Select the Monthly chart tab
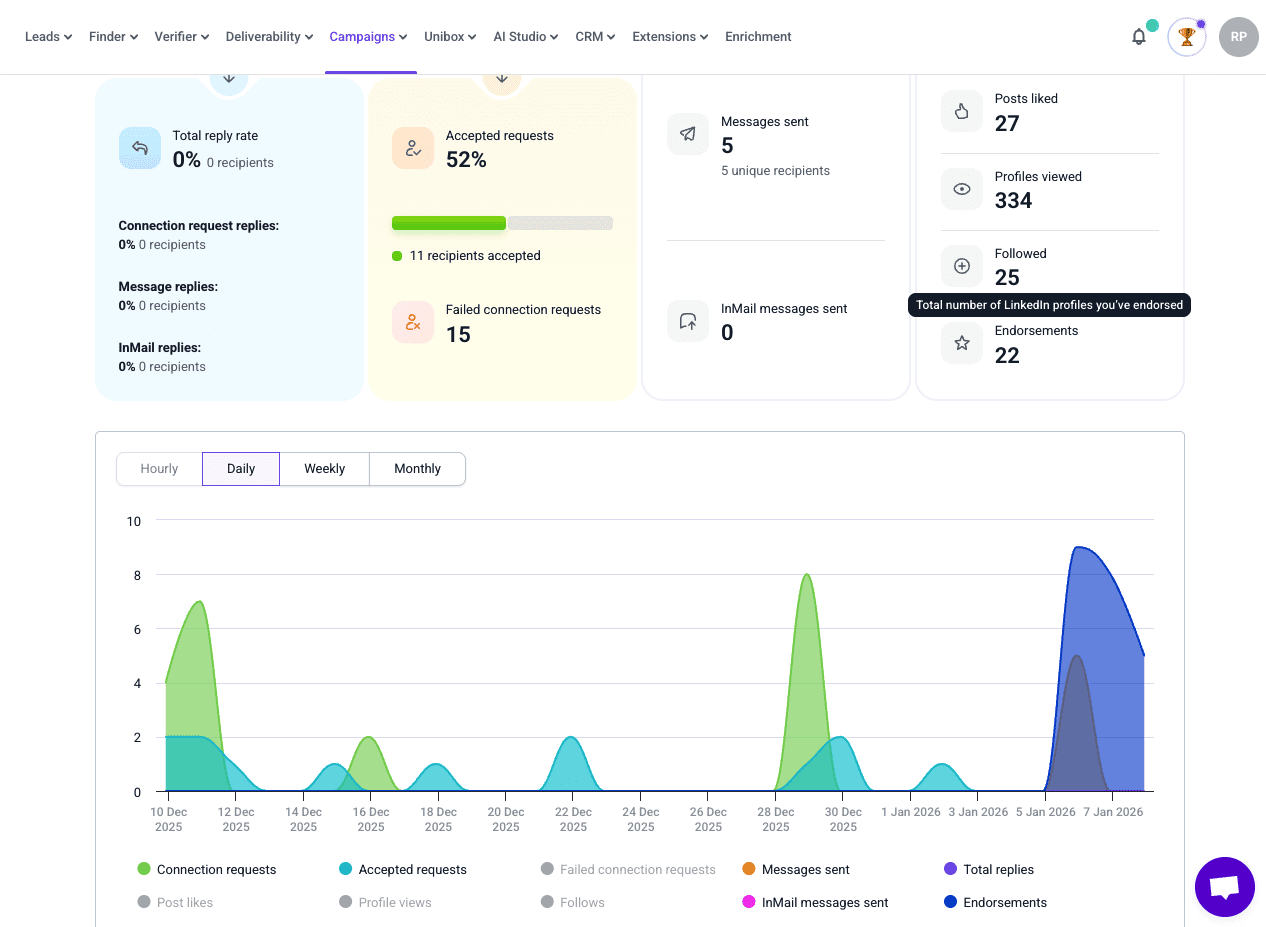This screenshot has height=927, width=1266. [x=417, y=469]
